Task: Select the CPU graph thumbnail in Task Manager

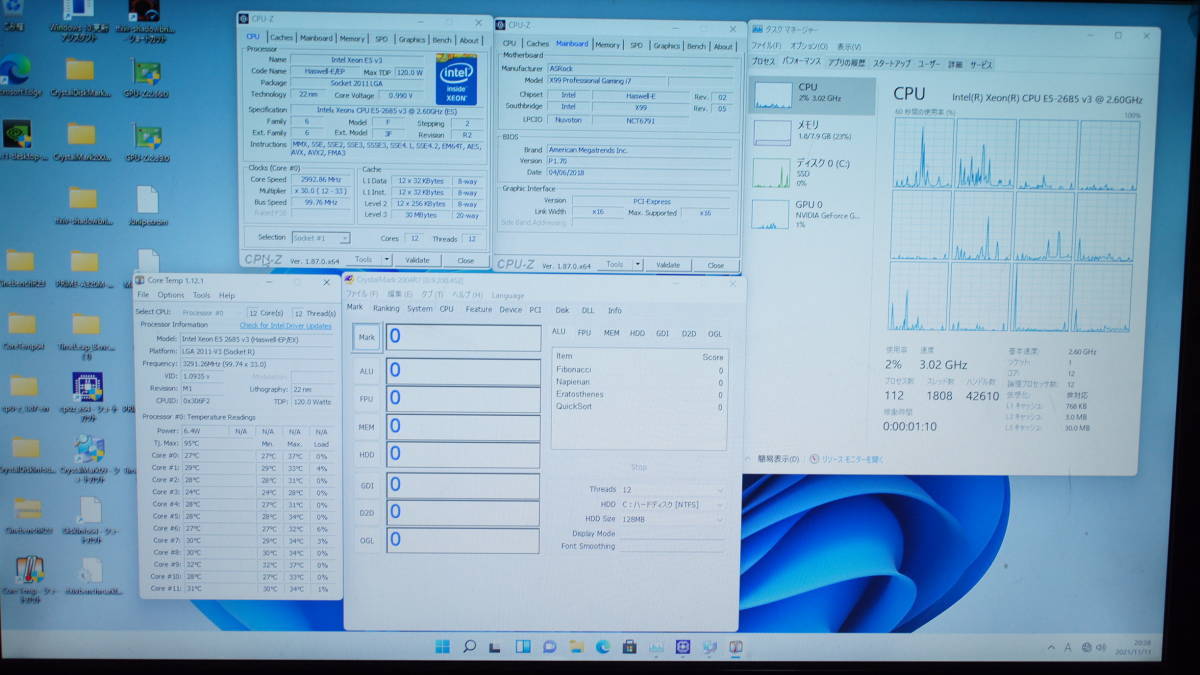Action: coord(773,95)
